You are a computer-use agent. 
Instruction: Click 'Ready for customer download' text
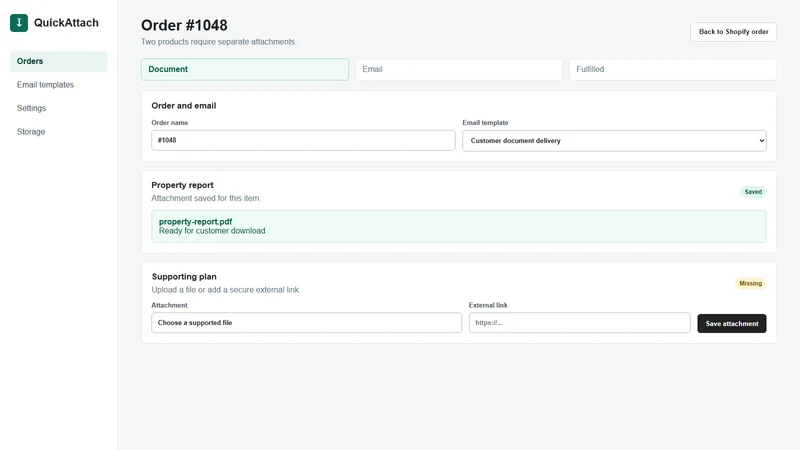click(212, 231)
